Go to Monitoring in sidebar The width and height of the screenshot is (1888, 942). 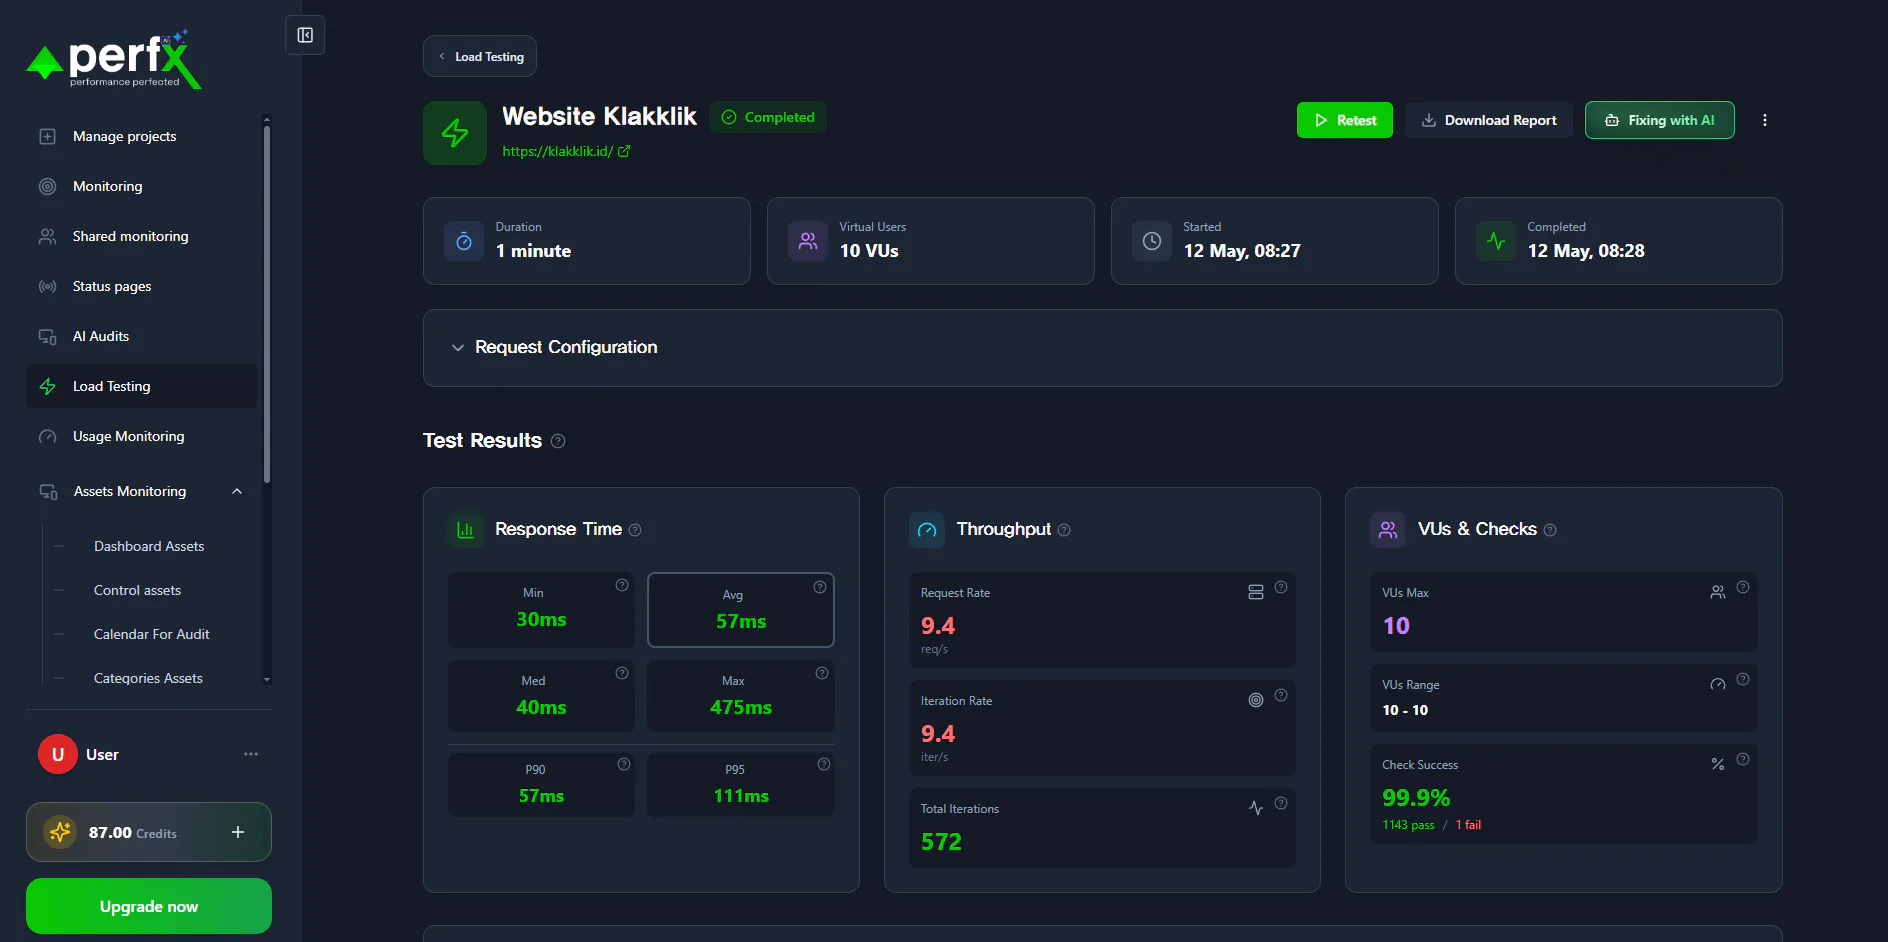coord(142,186)
